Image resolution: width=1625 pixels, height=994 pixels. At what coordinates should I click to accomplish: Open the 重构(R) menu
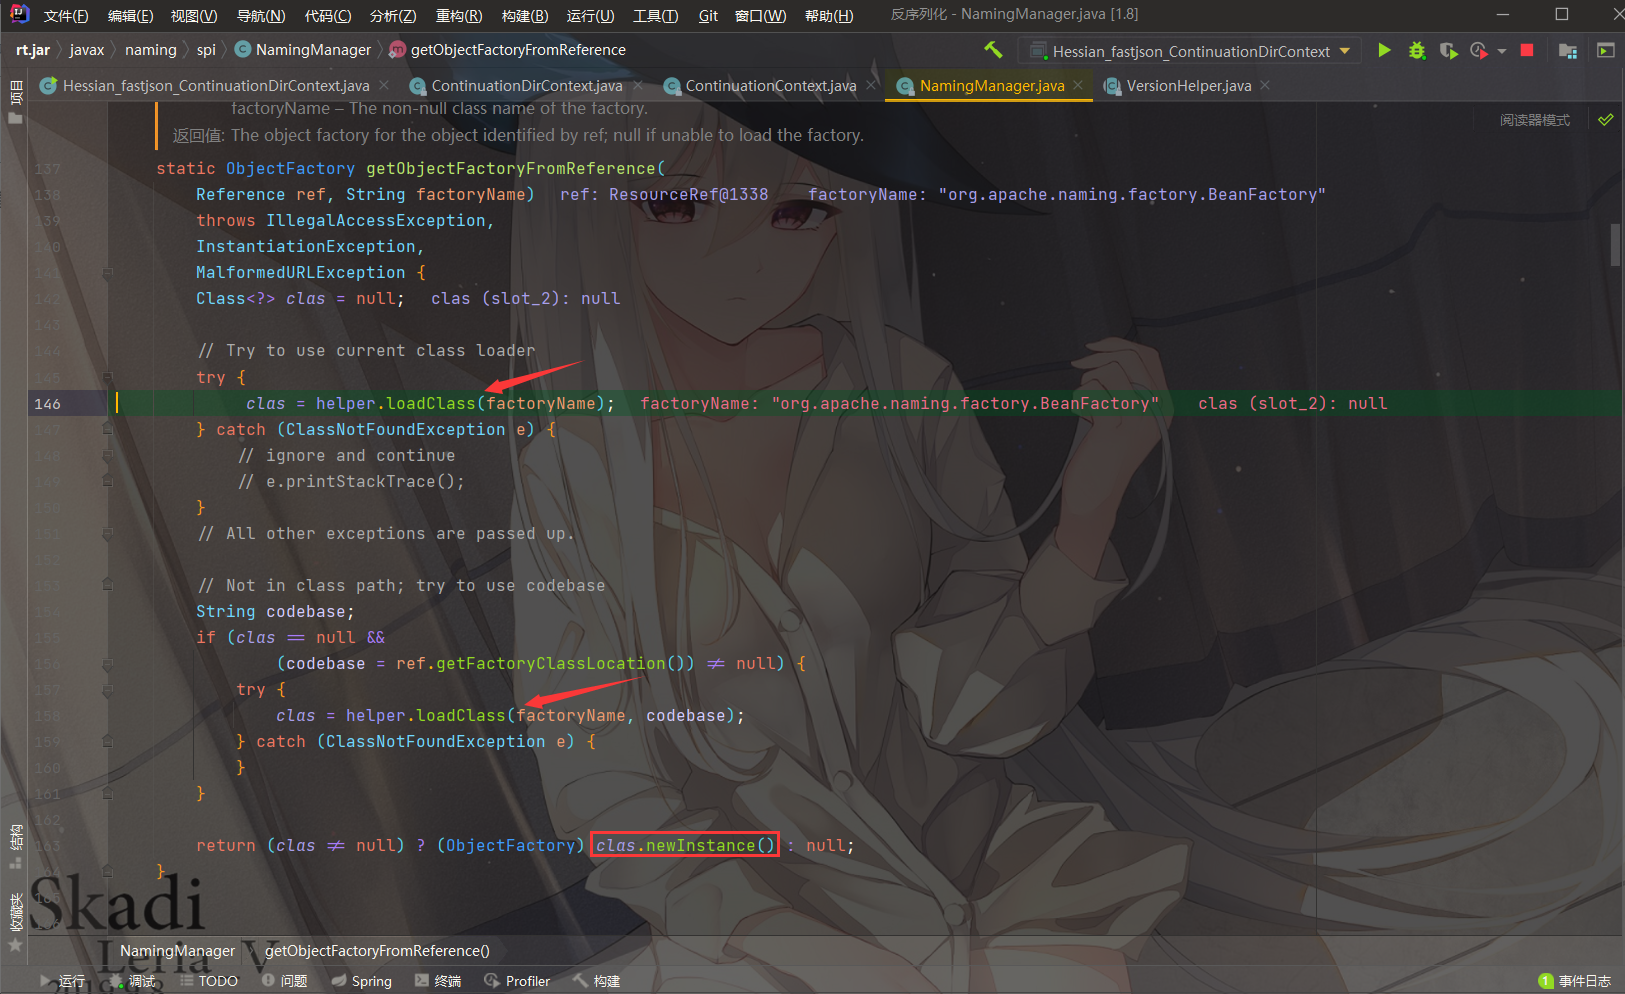(459, 16)
